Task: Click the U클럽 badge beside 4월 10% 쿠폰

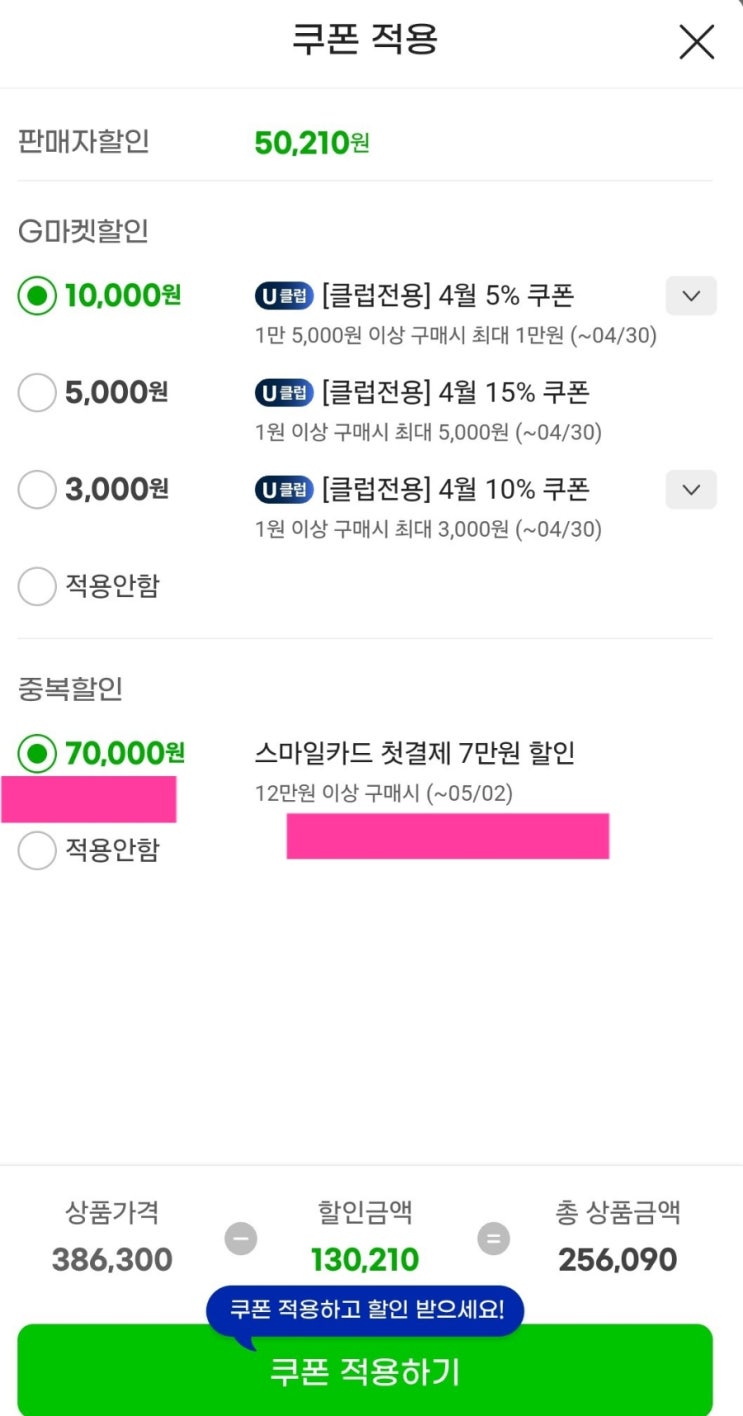Action: pyautogui.click(x=284, y=490)
